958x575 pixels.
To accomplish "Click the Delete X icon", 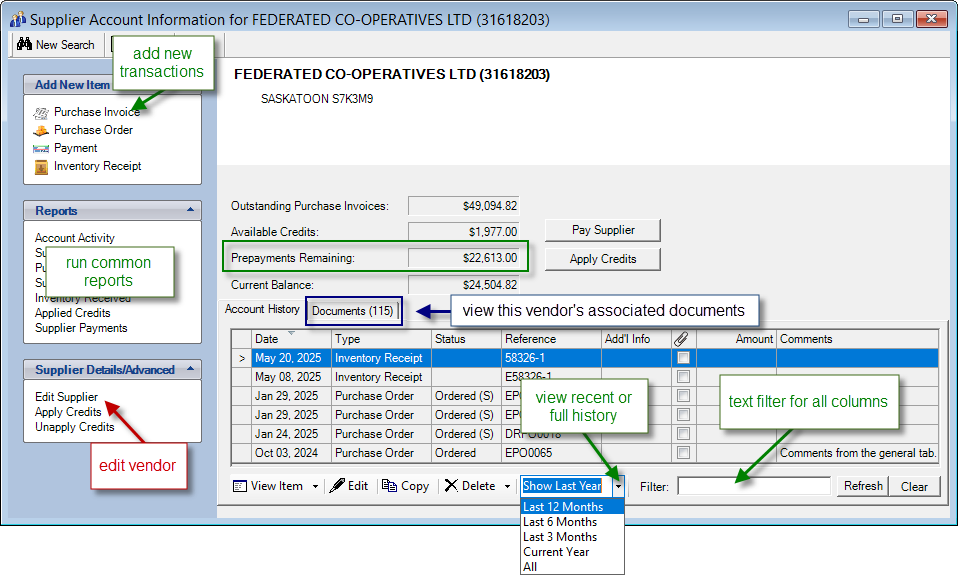I will [451, 486].
